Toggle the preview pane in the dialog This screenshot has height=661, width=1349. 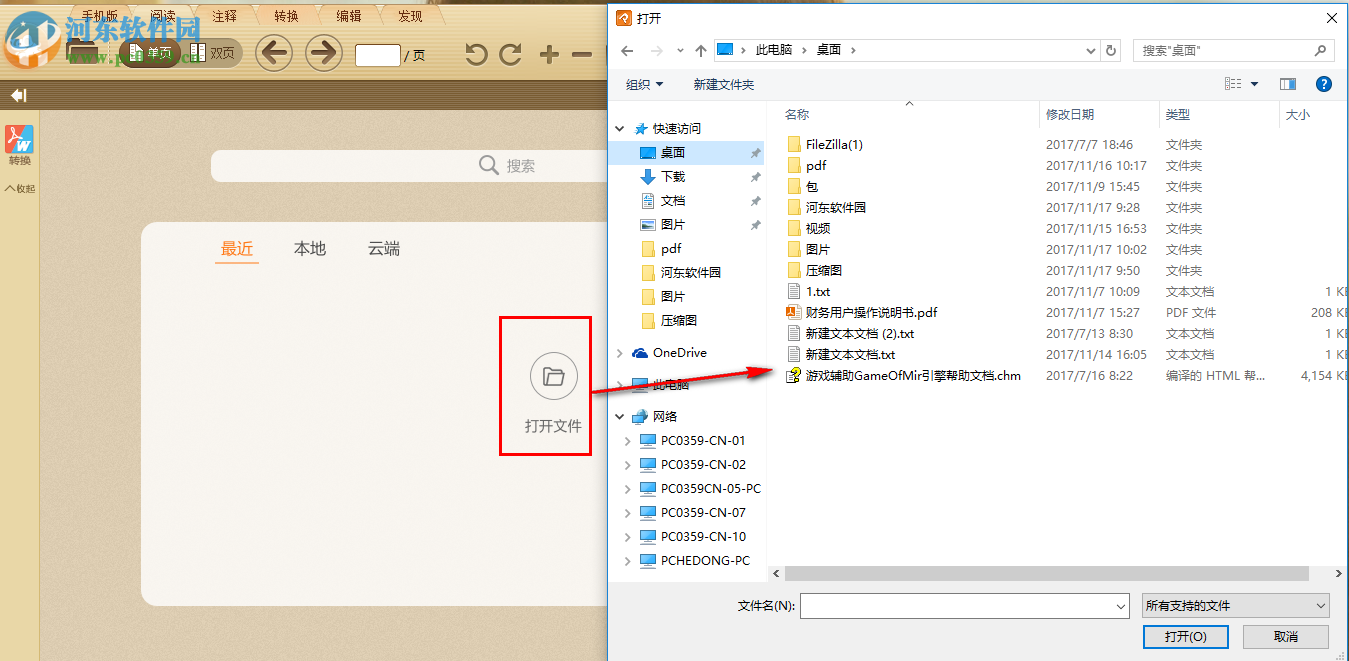point(1288,84)
